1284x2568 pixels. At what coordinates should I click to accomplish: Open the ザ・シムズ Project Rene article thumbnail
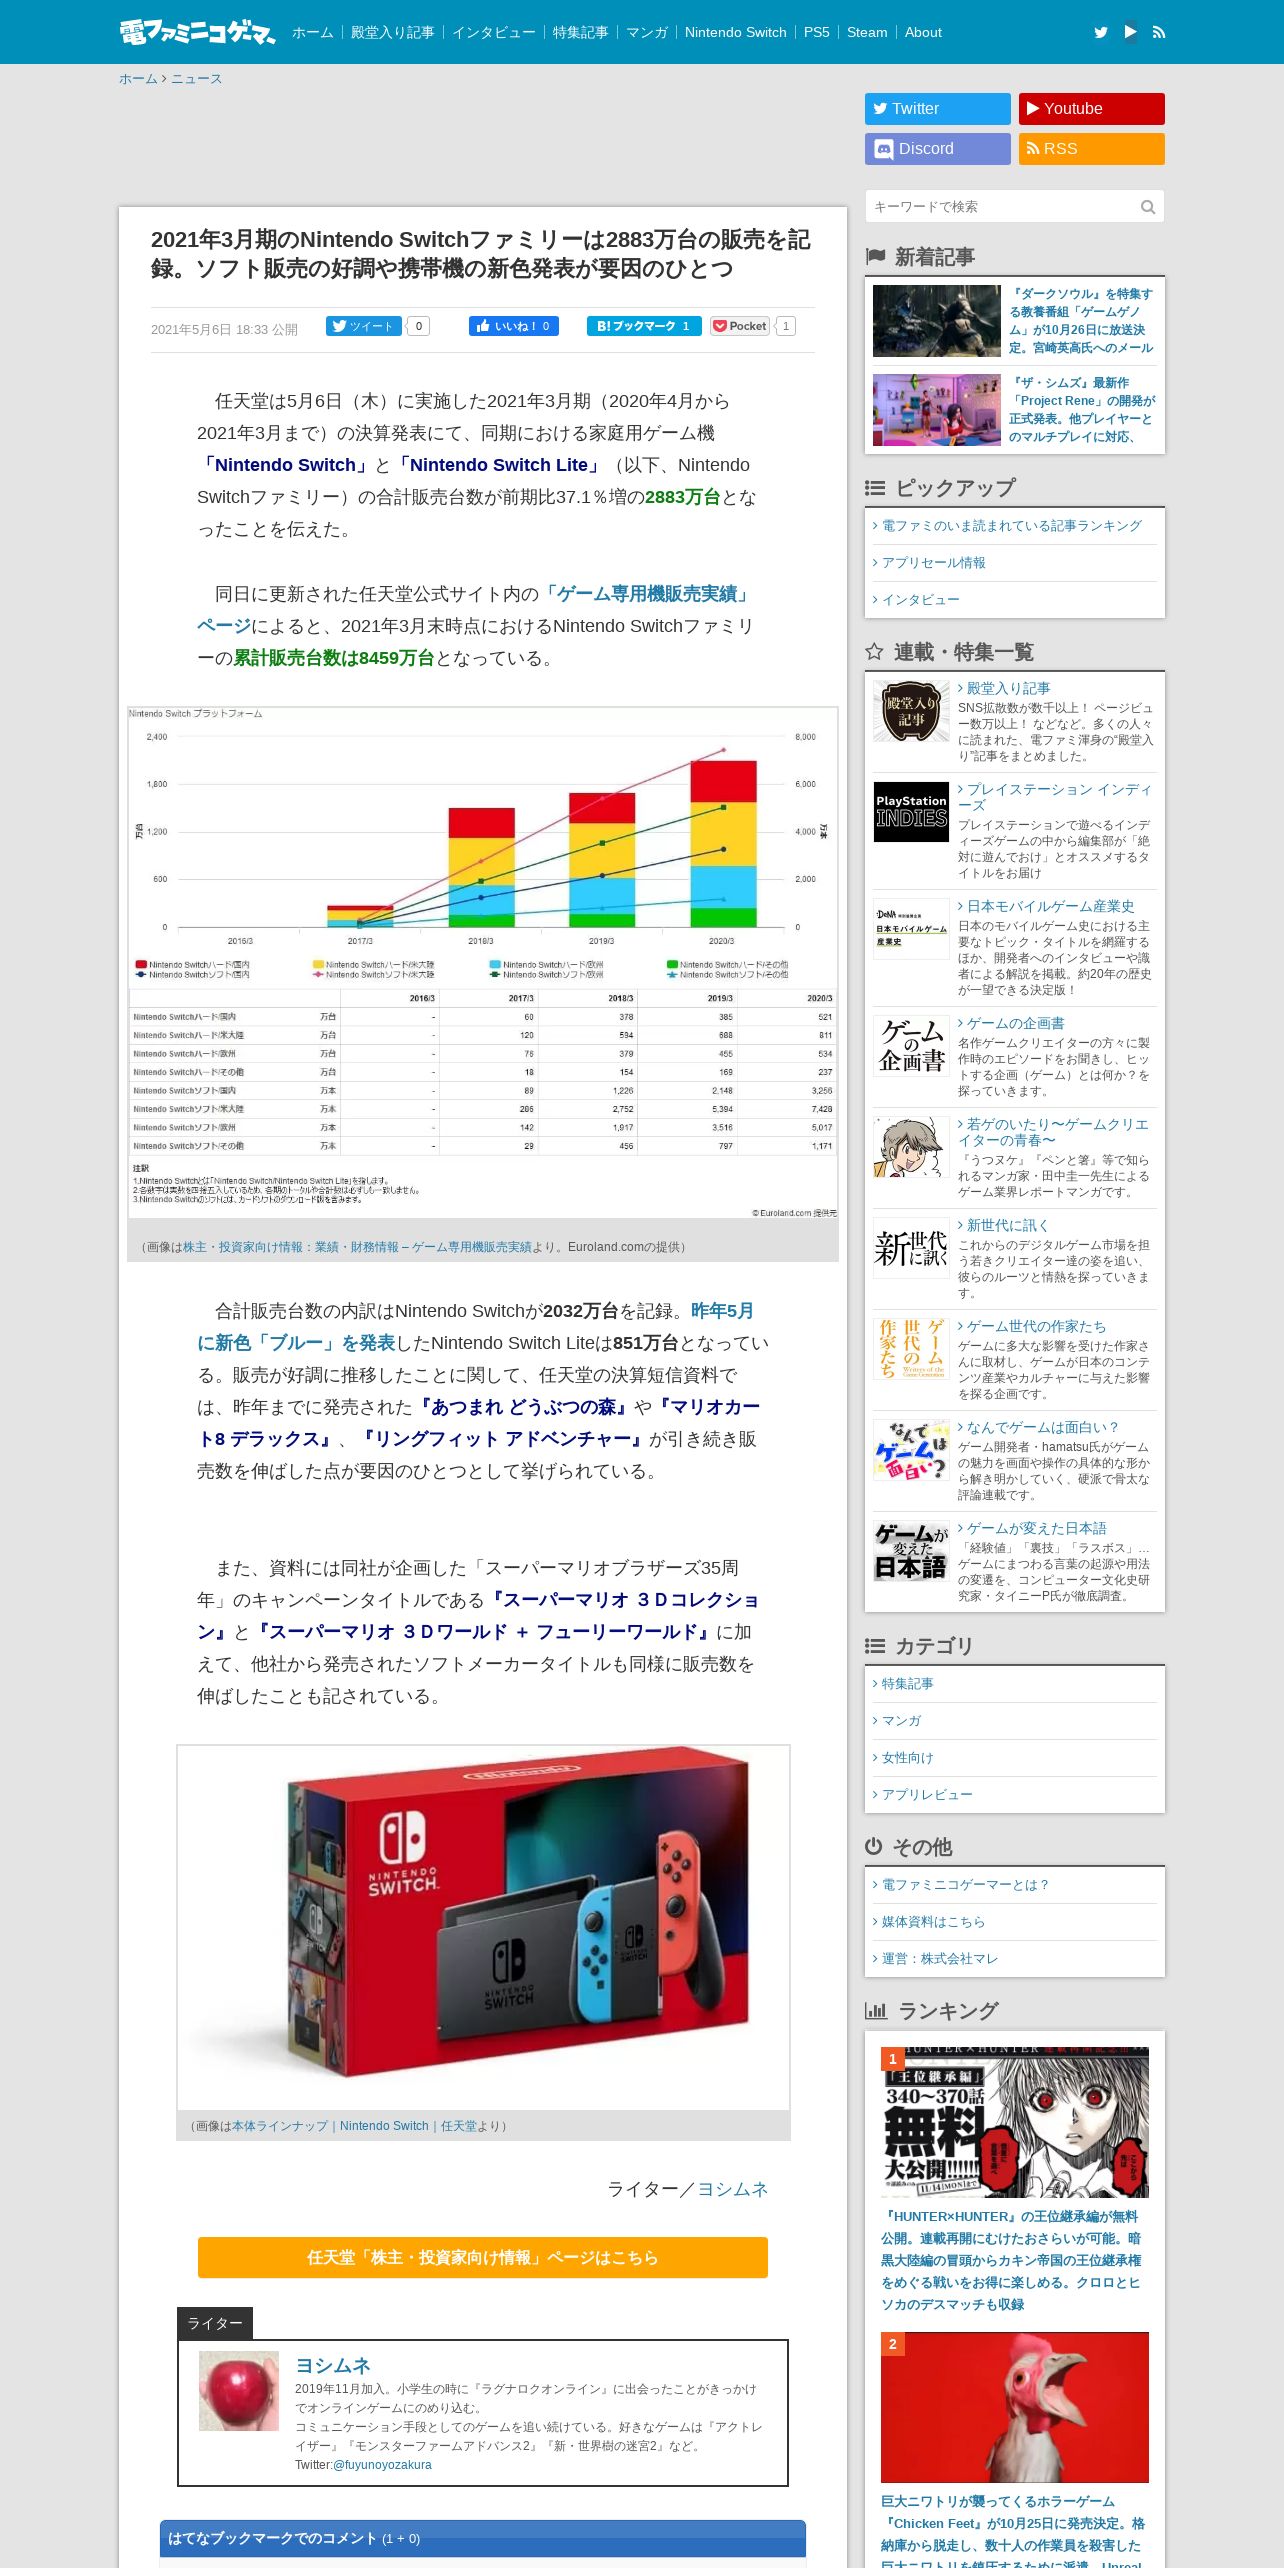coord(937,410)
